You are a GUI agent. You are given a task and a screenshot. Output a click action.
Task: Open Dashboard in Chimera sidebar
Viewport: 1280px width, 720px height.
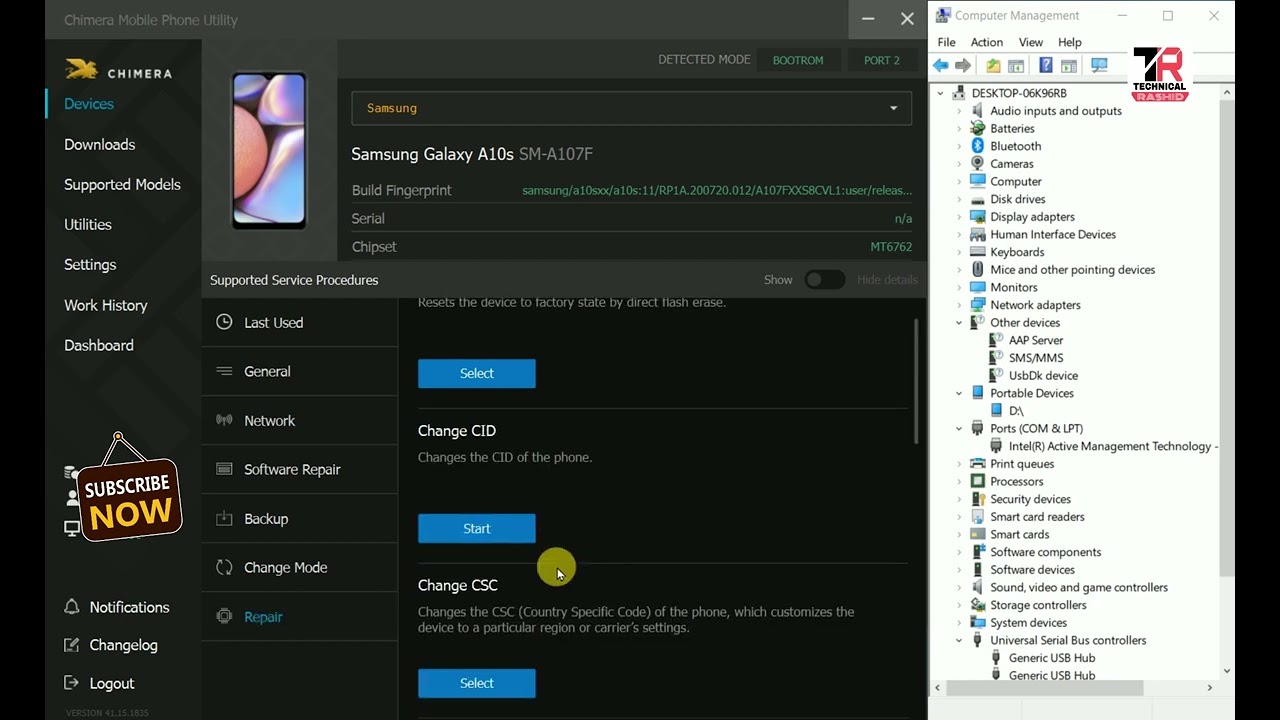coord(98,345)
